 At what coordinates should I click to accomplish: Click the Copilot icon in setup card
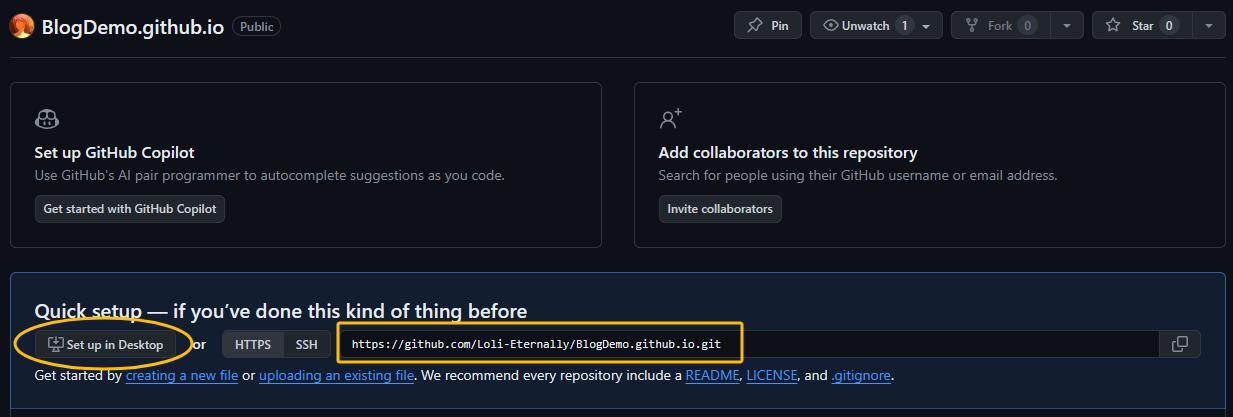pyautogui.click(x=46, y=120)
